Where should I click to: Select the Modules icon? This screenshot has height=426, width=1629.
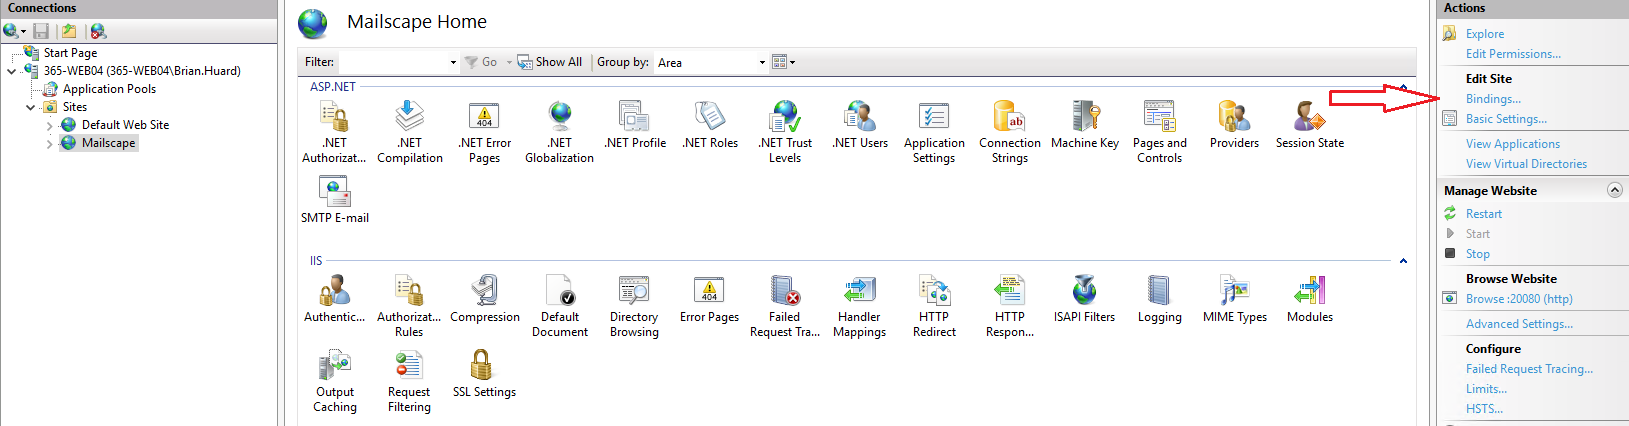1310,298
